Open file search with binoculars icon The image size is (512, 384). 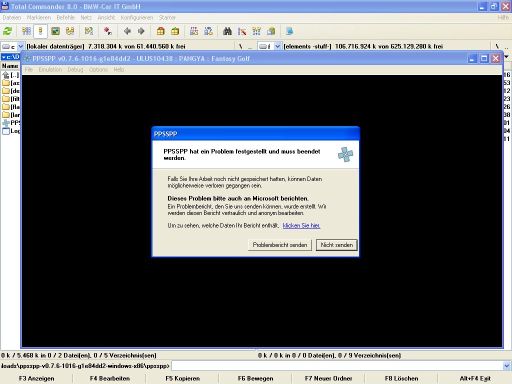click(x=227, y=31)
